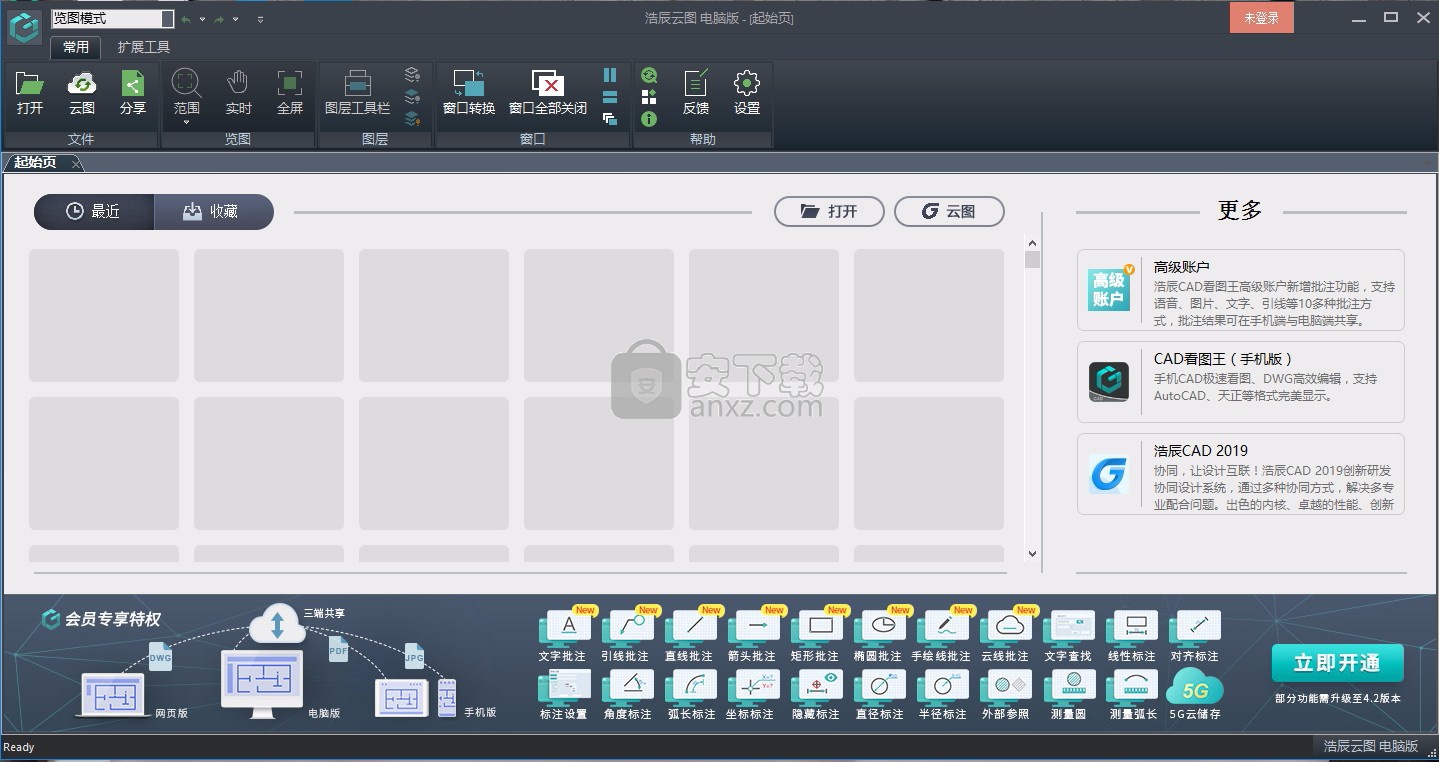Image resolution: width=1439 pixels, height=762 pixels.
Task: Click the redo arrow in quick access bar
Action: click(x=219, y=19)
